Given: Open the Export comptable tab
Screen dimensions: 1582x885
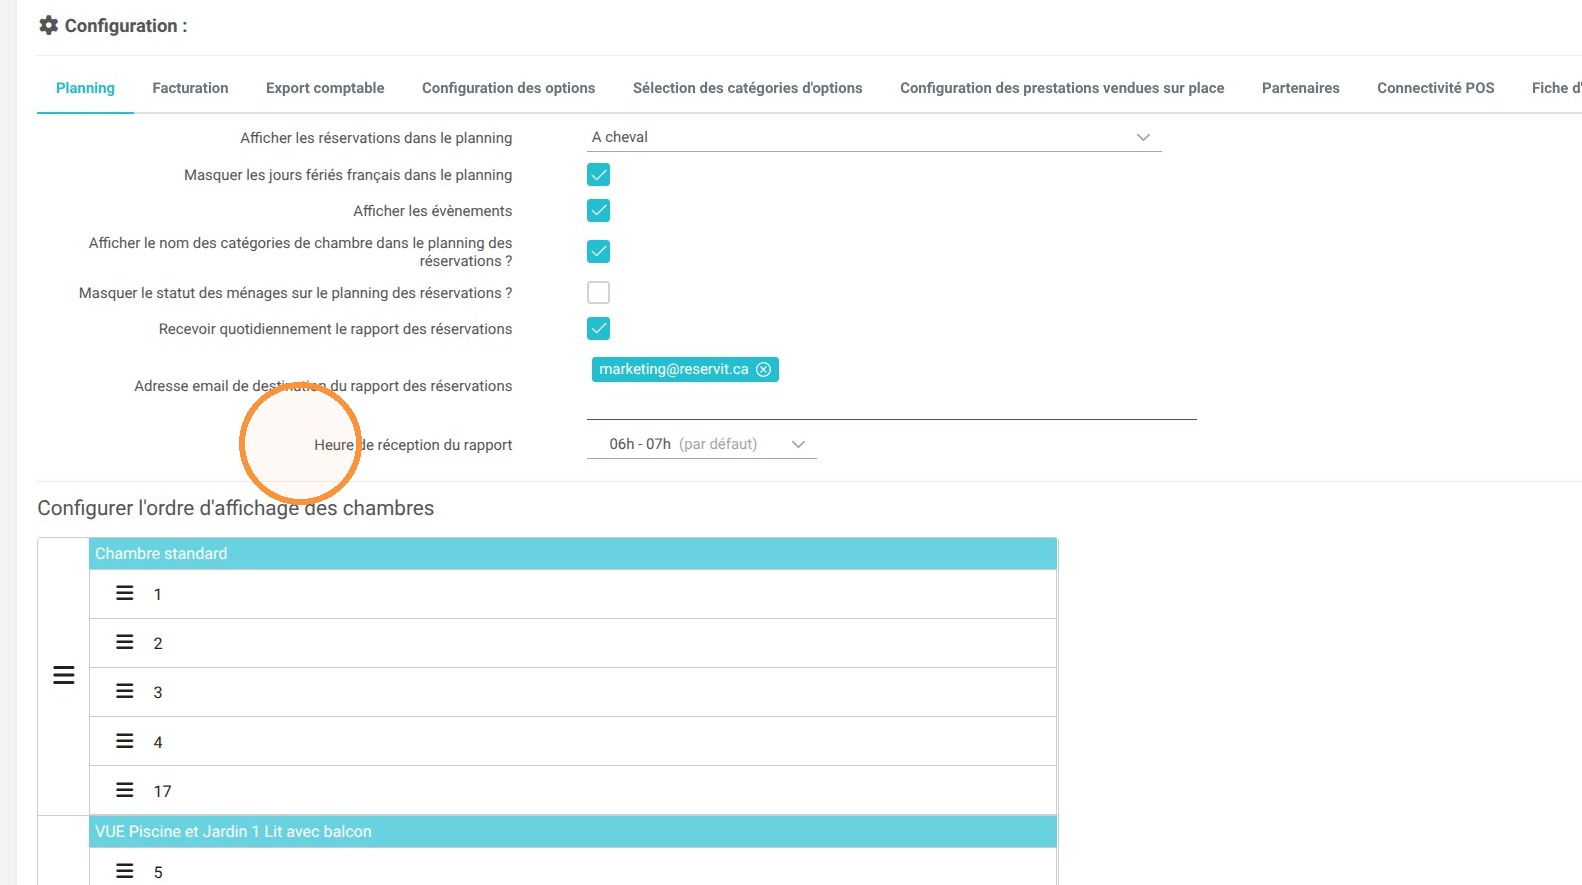Looking at the screenshot, I should (x=325, y=88).
